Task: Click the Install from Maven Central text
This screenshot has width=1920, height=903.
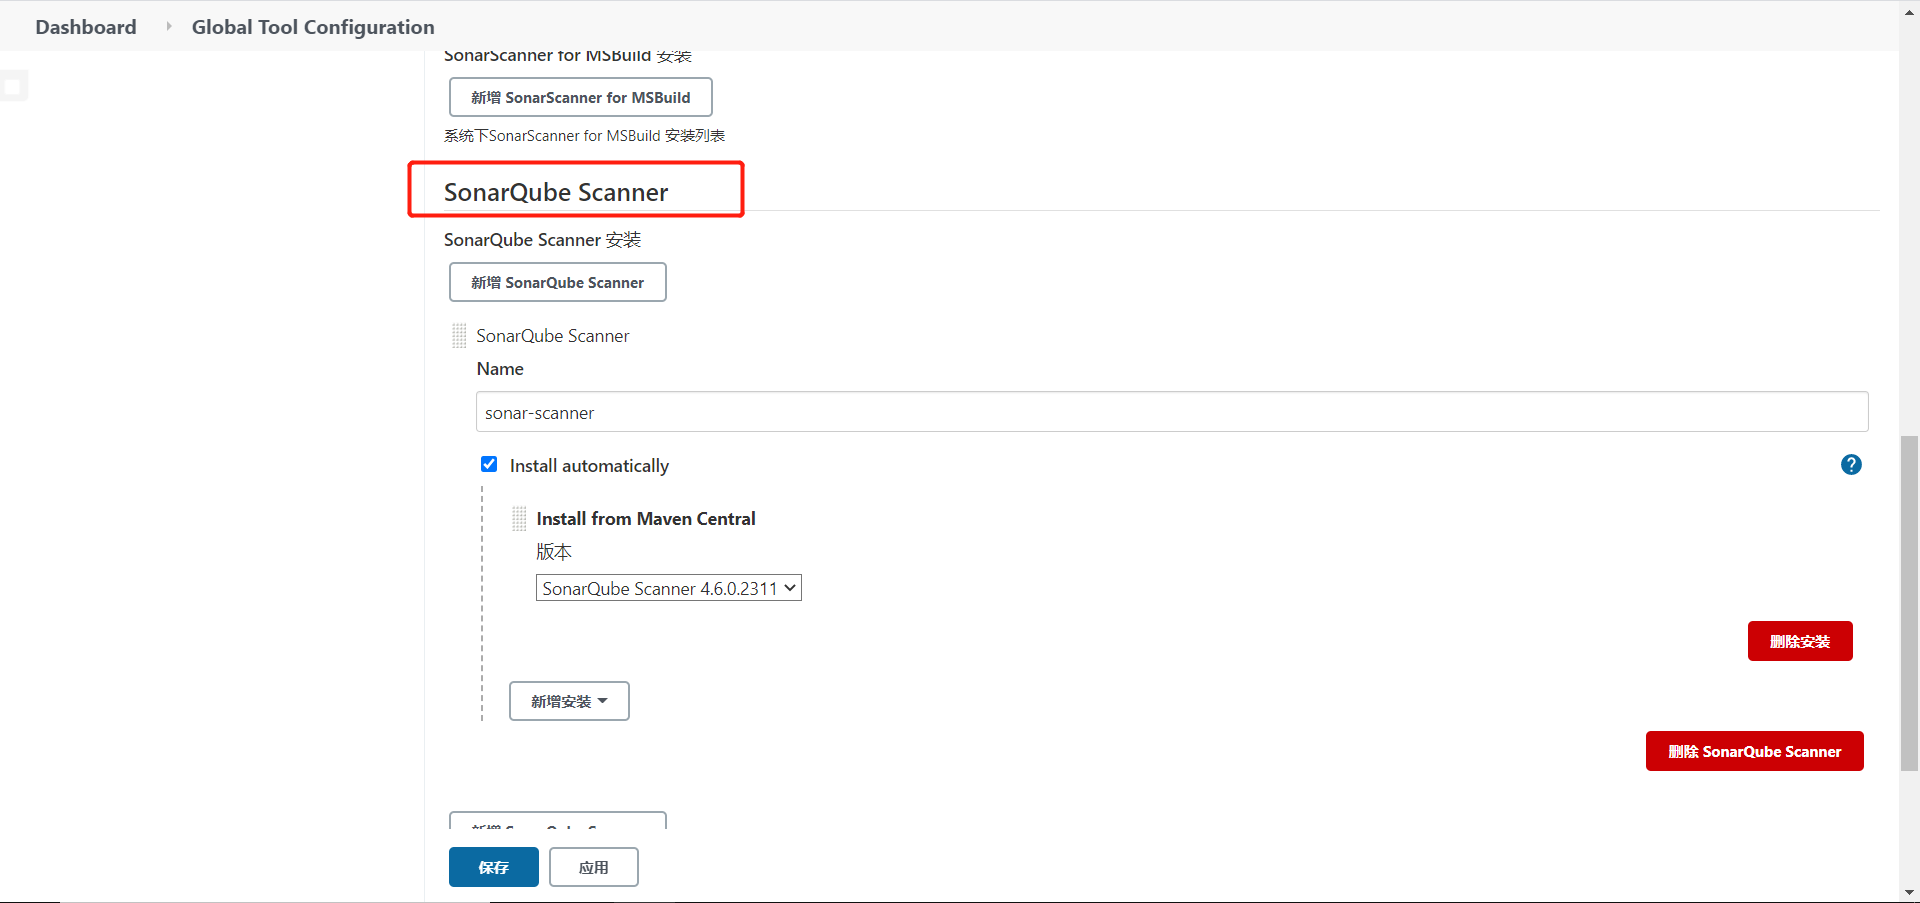Action: [646, 519]
